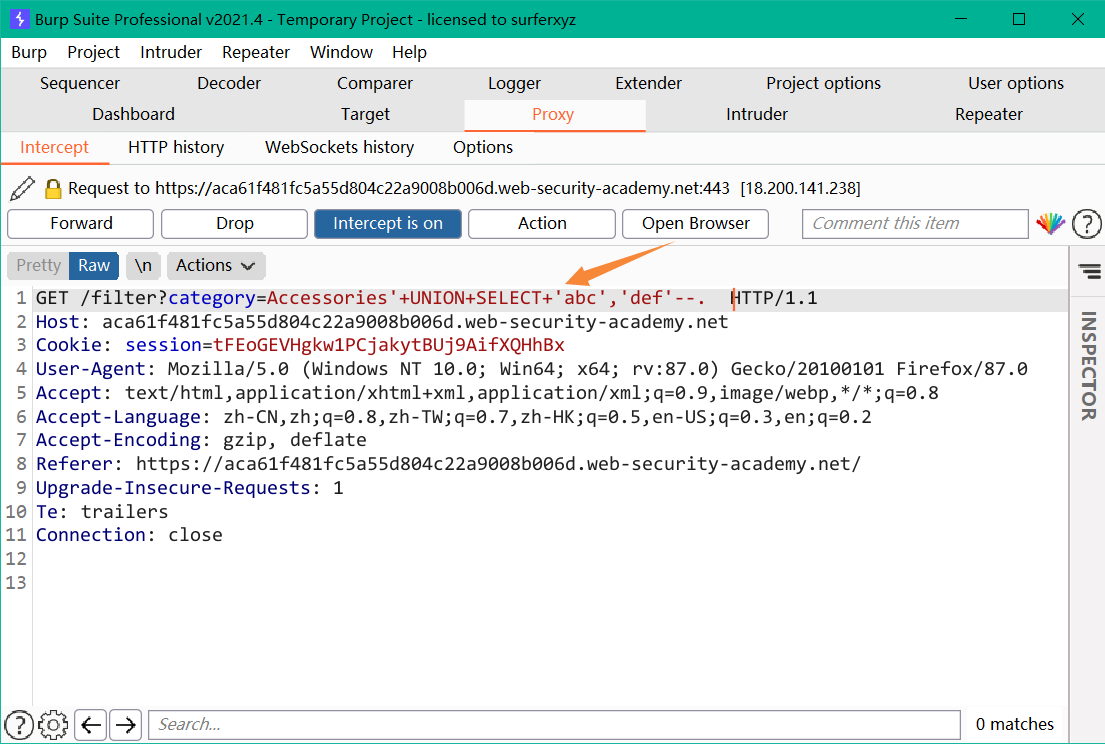Switch to Raw view
The height and width of the screenshot is (744, 1105).
click(94, 266)
